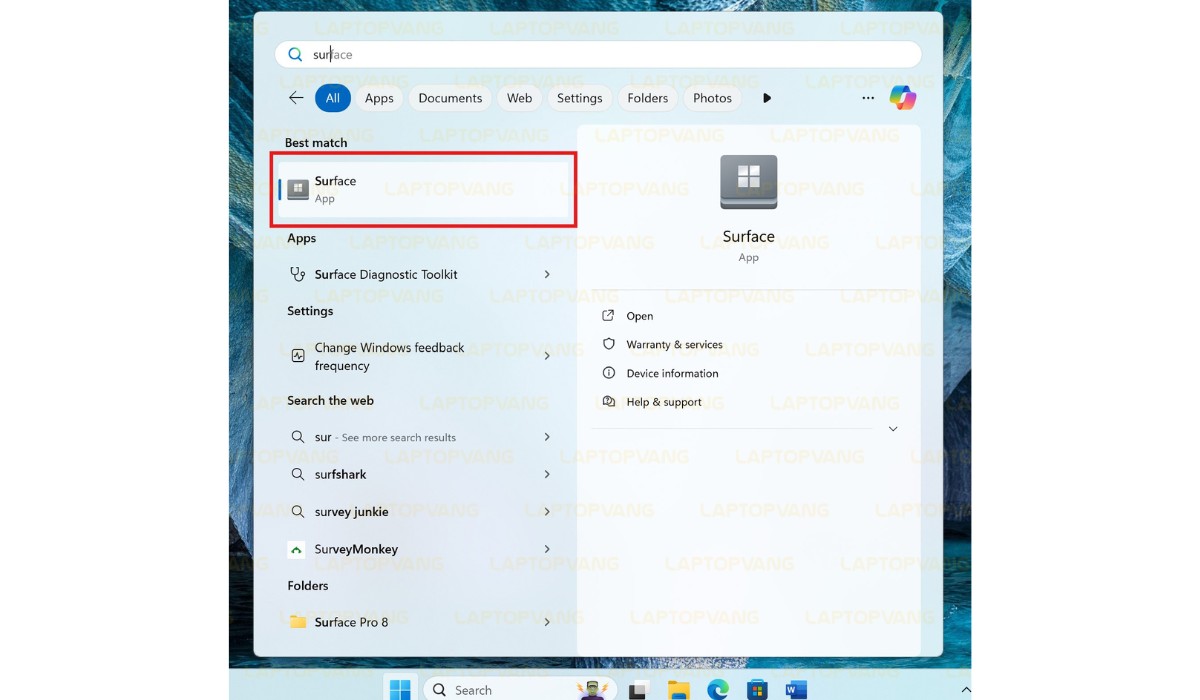Select the SurveyMonkey suggestion text
Image resolution: width=1200 pixels, height=700 pixels.
[356, 549]
